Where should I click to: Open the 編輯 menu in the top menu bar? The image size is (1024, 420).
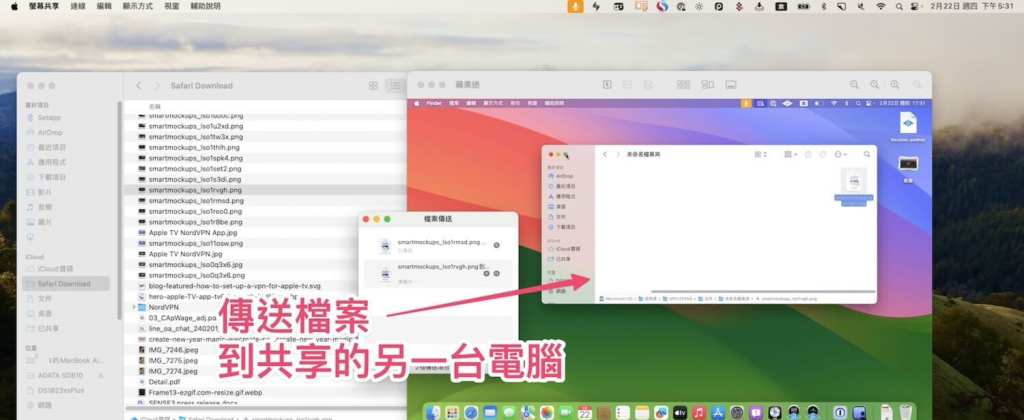(x=104, y=6)
